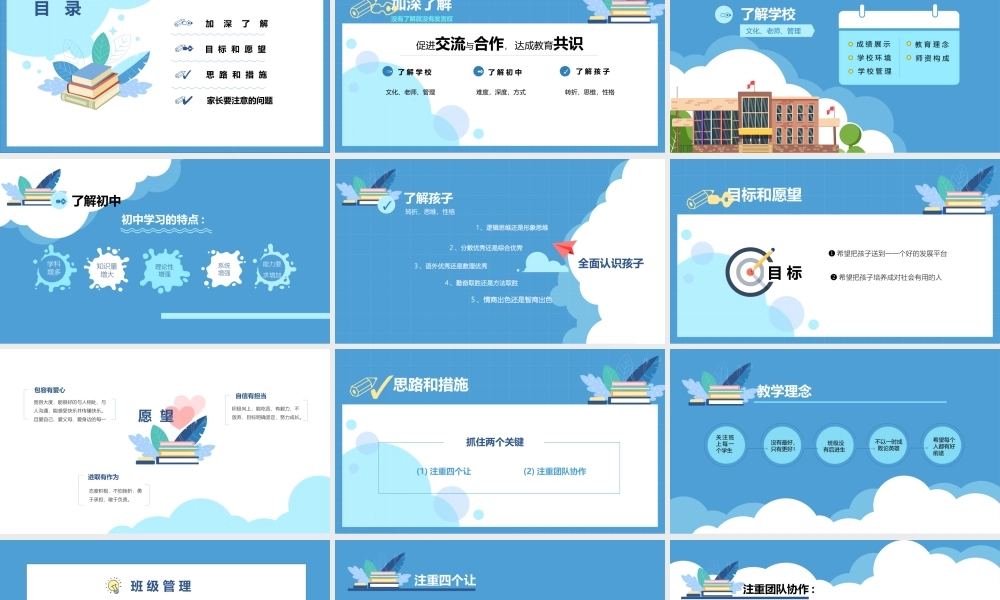The image size is (1000, 600).
Task: Click the 关注班上每一个学生 circle
Action: pos(724,444)
